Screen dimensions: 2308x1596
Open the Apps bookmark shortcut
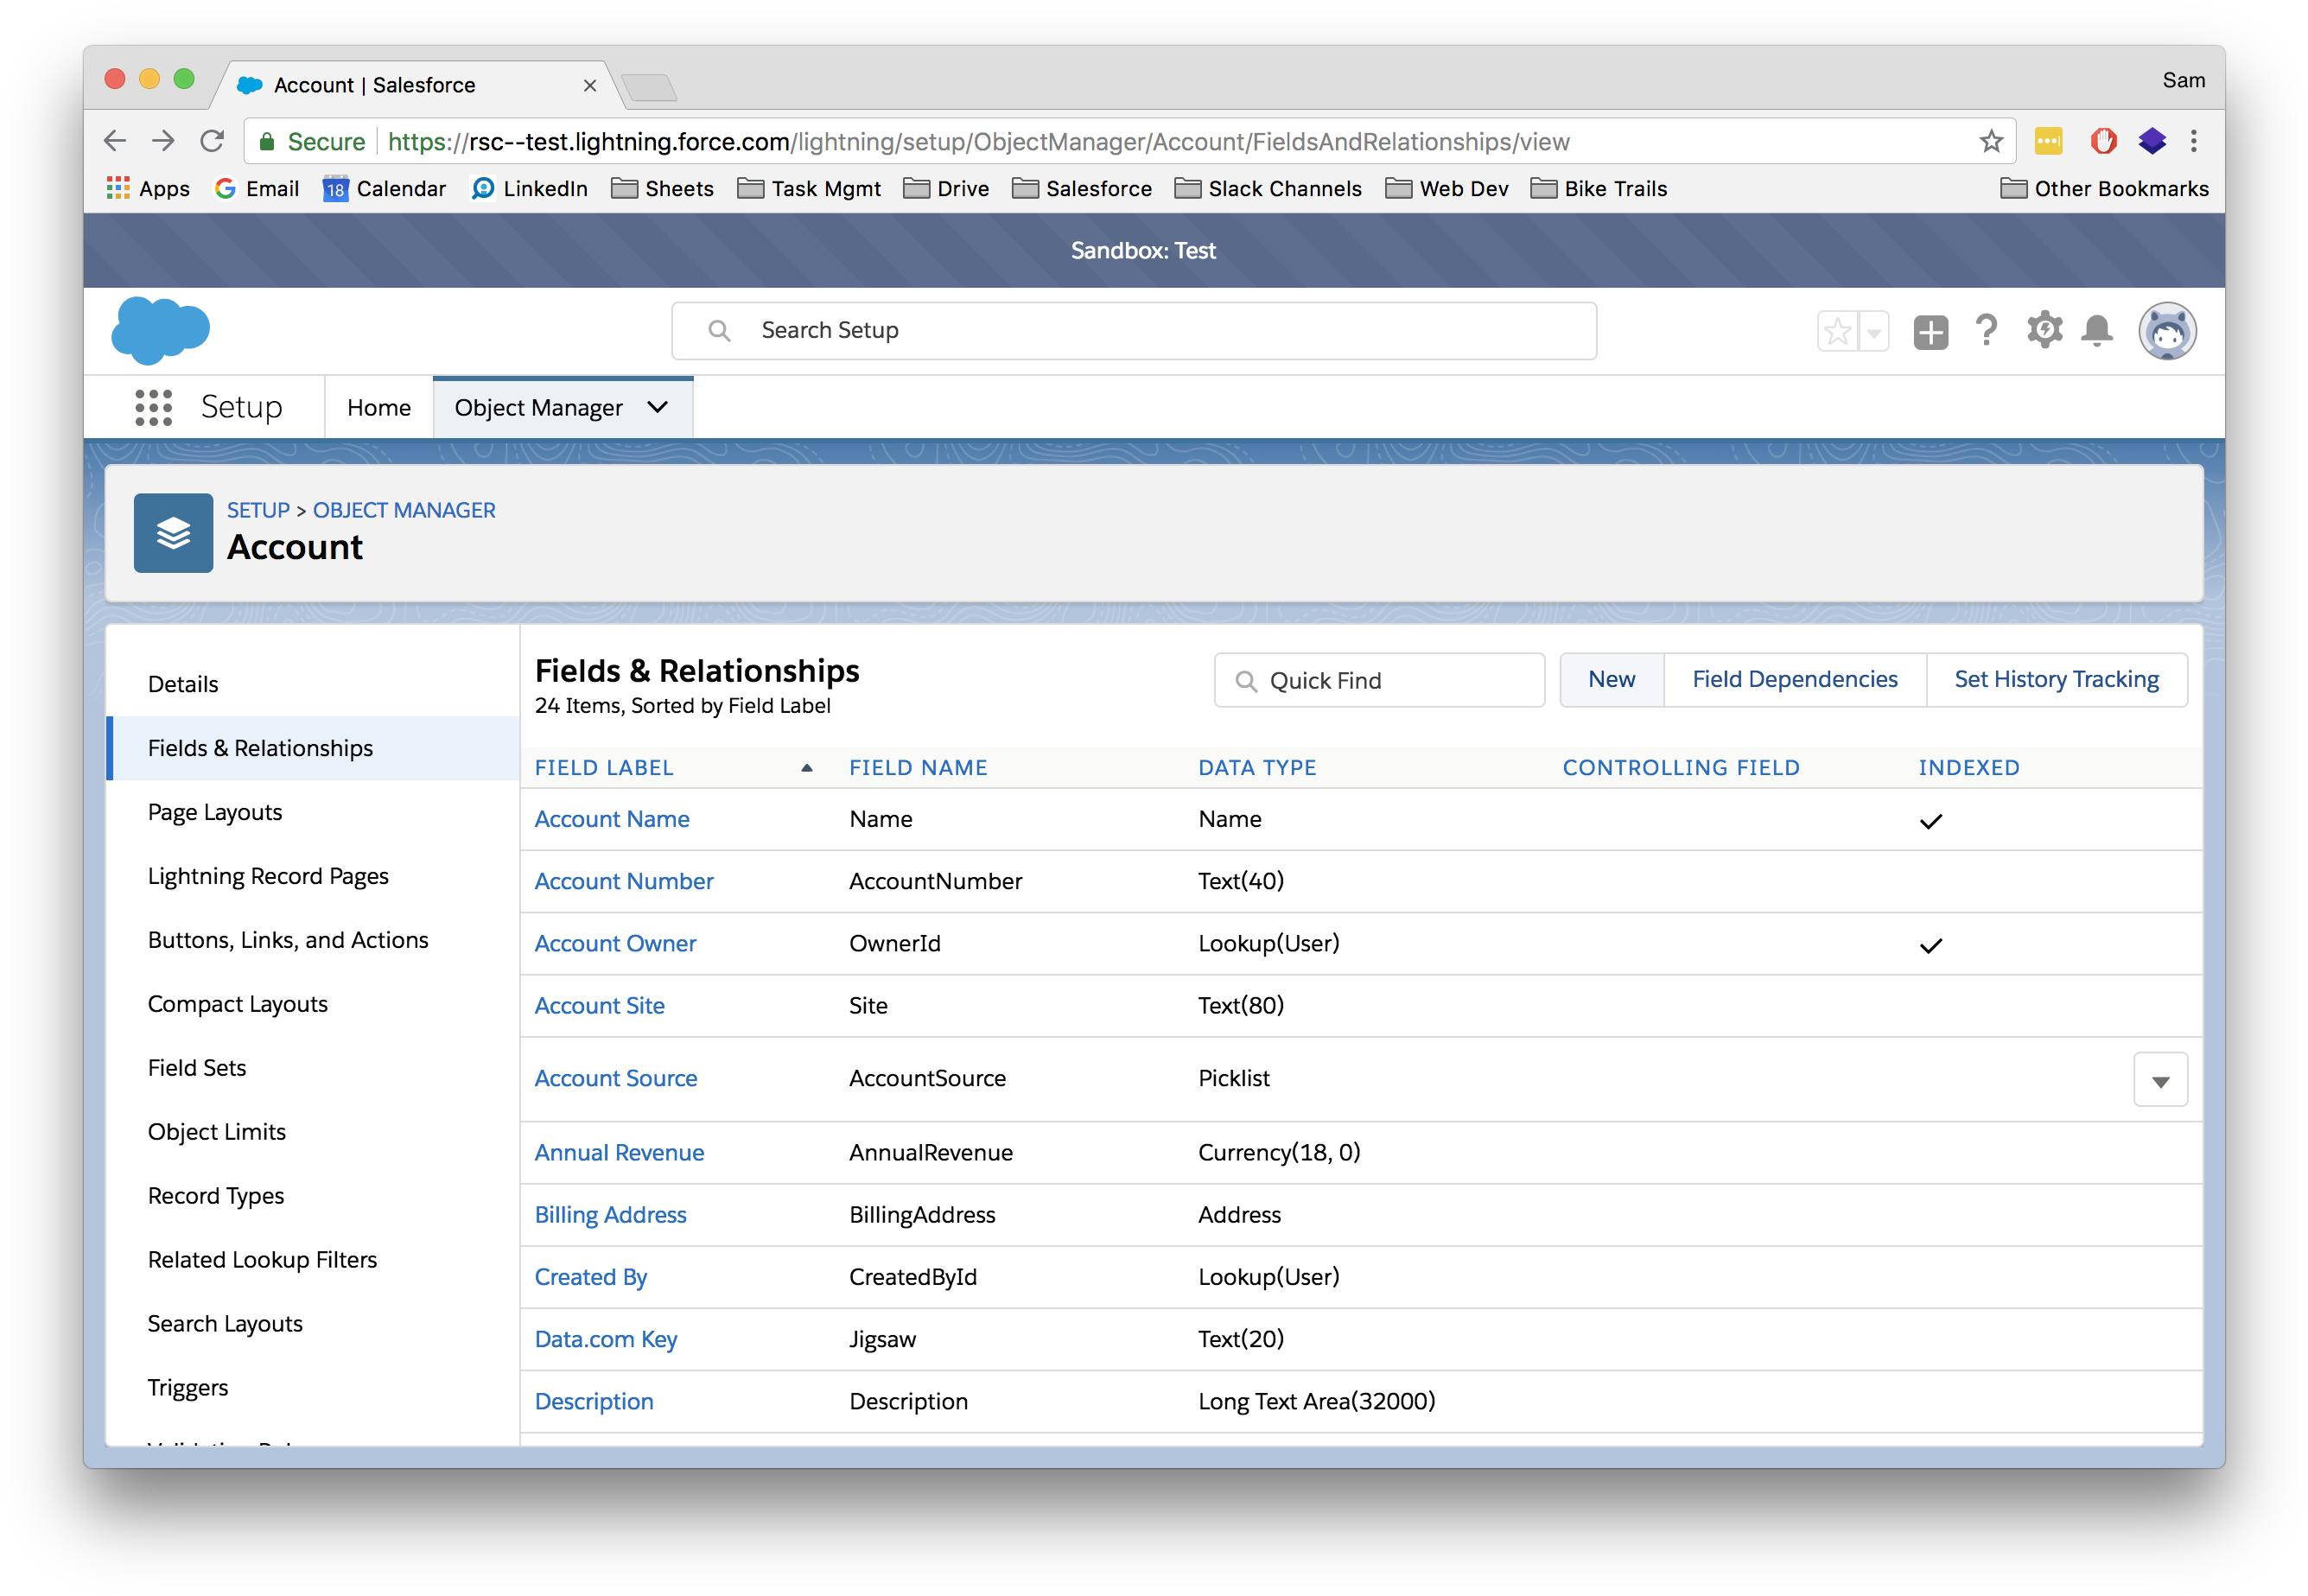[x=148, y=188]
